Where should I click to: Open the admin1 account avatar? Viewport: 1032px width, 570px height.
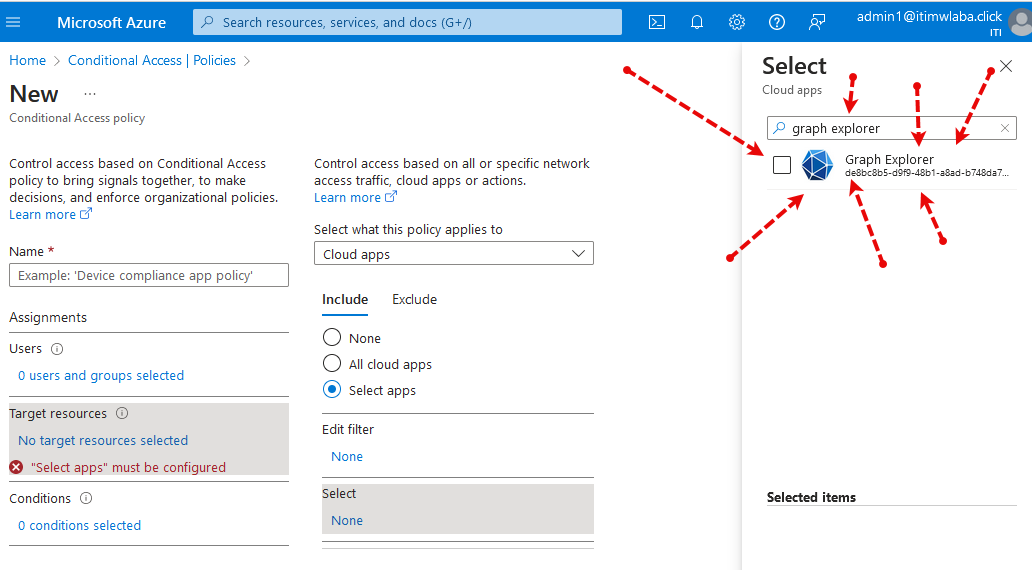point(1021,22)
